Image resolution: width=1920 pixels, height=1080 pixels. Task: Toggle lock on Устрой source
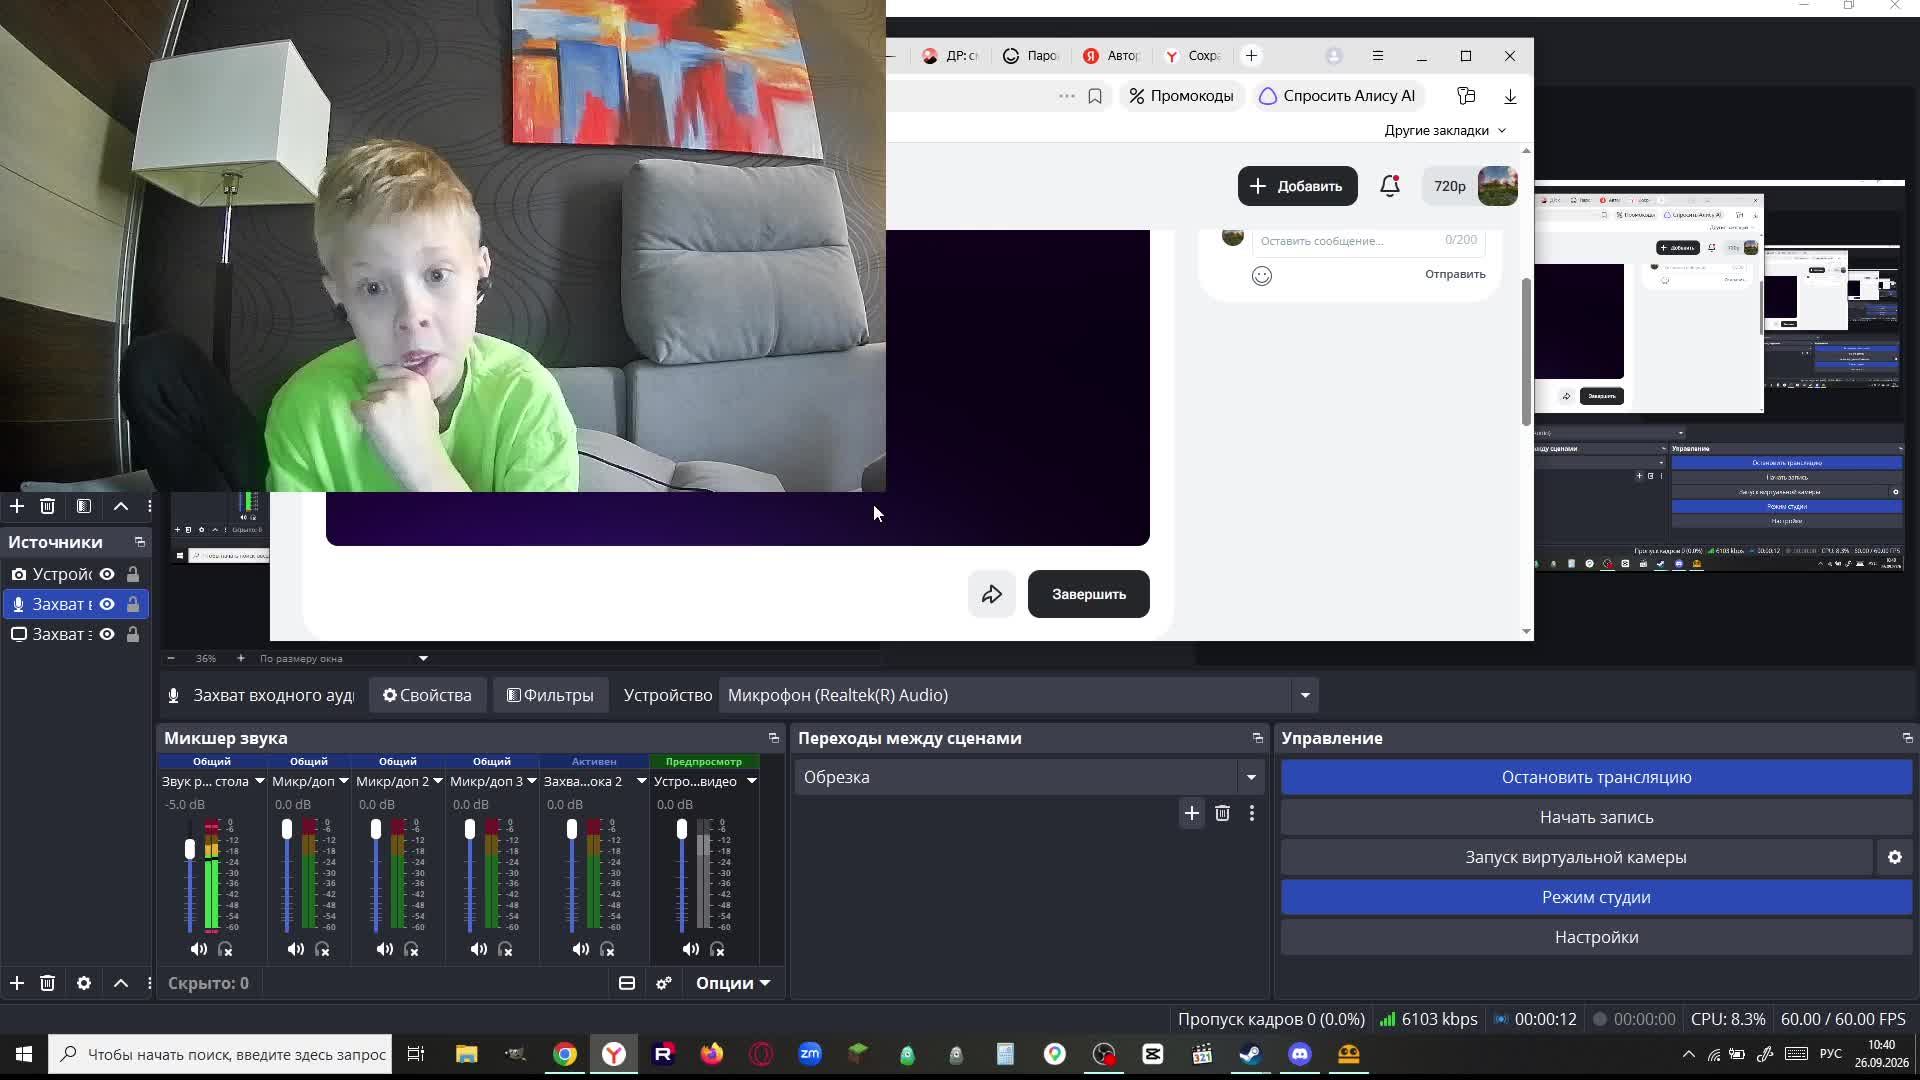(133, 574)
